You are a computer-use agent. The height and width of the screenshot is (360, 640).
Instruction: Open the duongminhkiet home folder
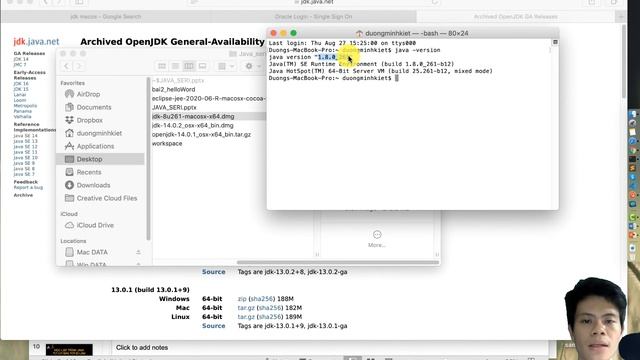pyautogui.click(x=99, y=133)
